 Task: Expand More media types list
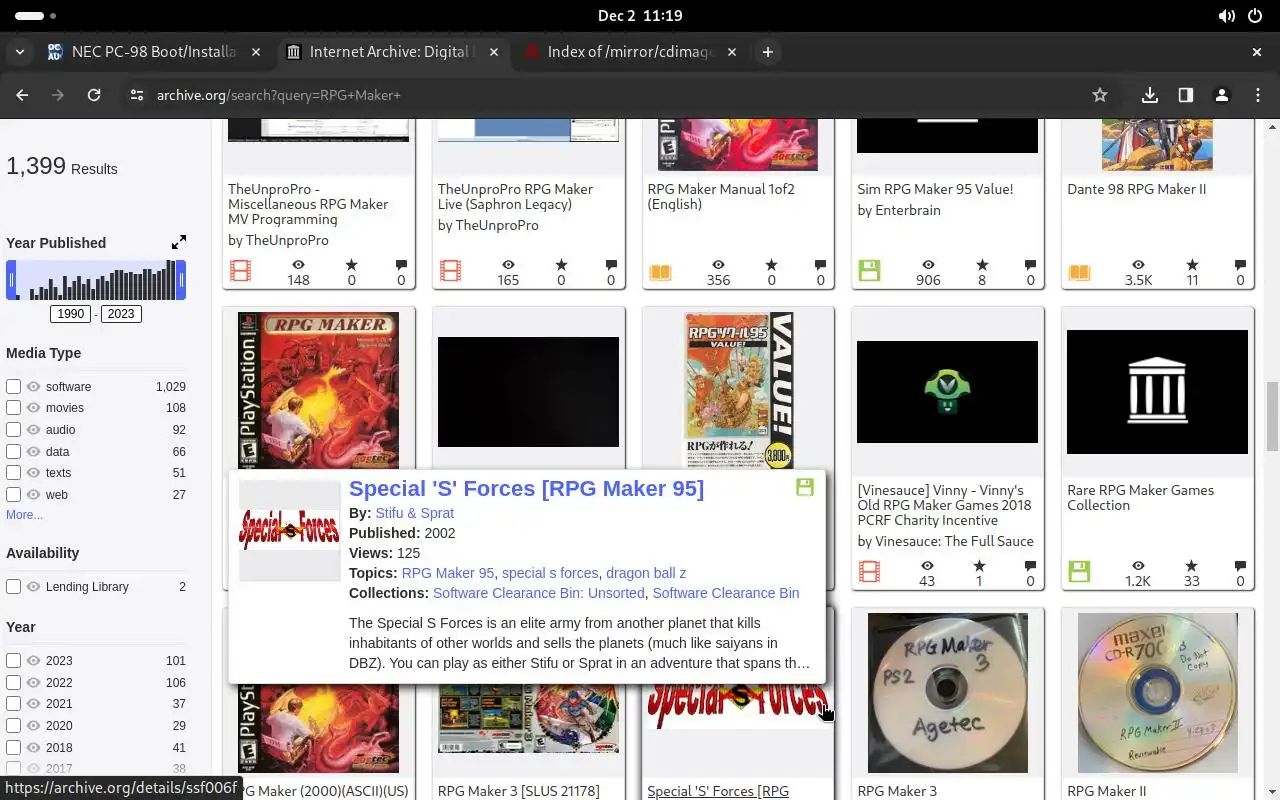pyautogui.click(x=24, y=515)
